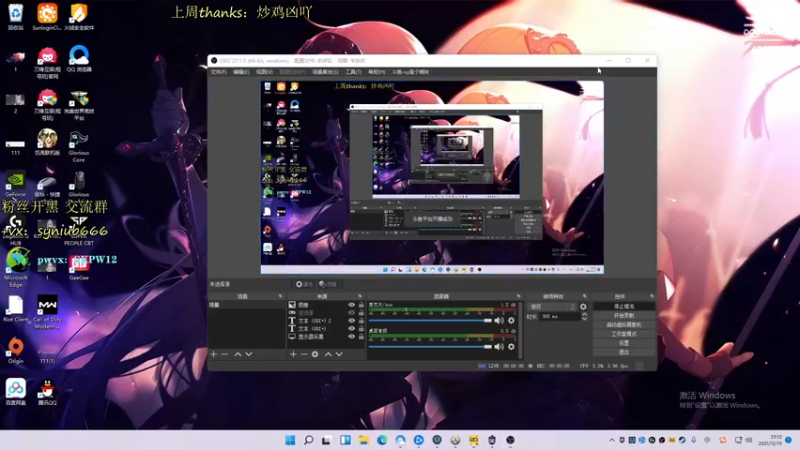The width and height of the screenshot is (800, 450).
Task: Click the 时长 300 ms duration field
Action: (x=560, y=317)
